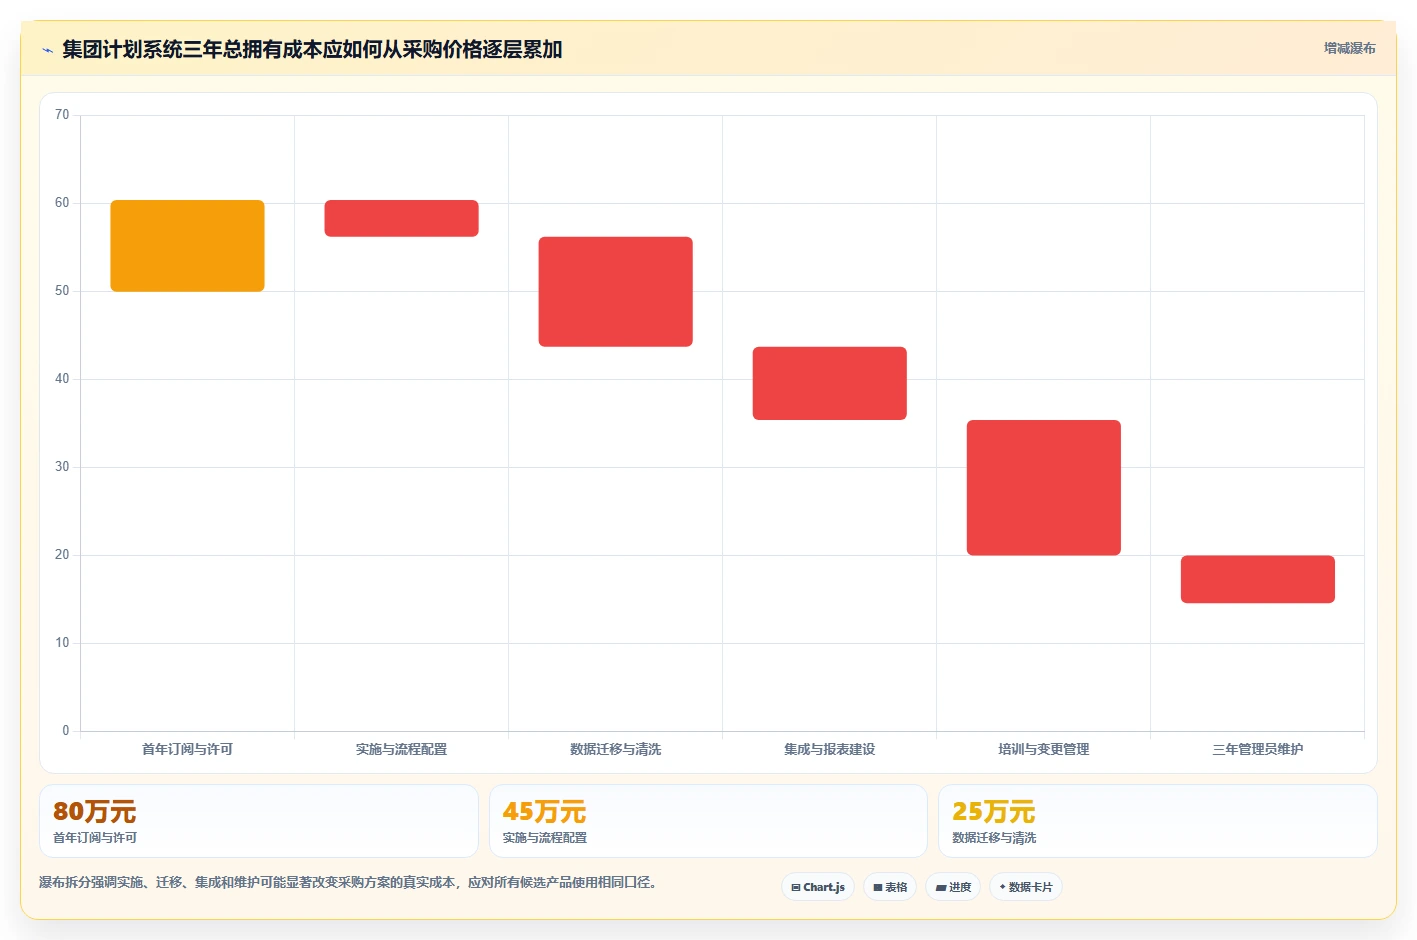Click the y-axis value 60

coord(62,203)
